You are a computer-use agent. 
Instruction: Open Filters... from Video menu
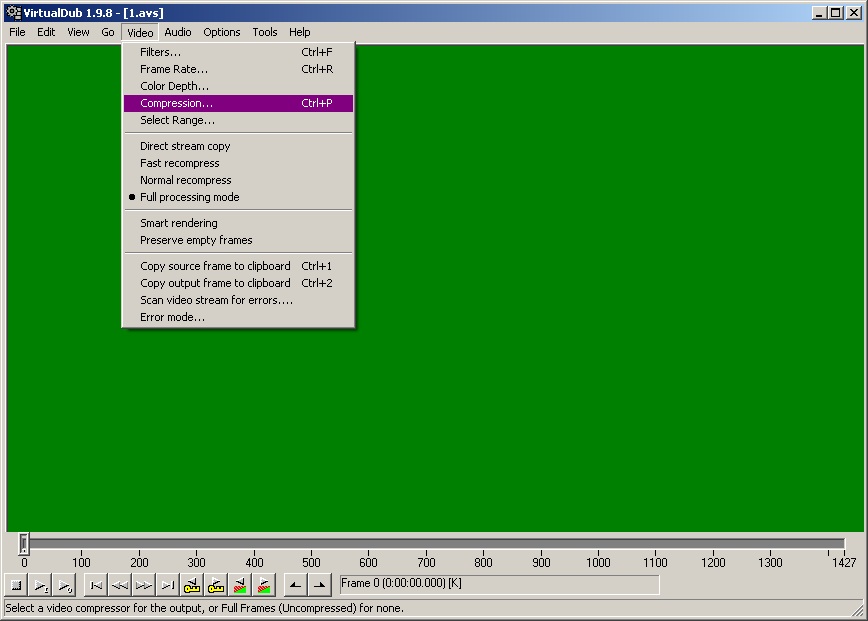point(160,52)
